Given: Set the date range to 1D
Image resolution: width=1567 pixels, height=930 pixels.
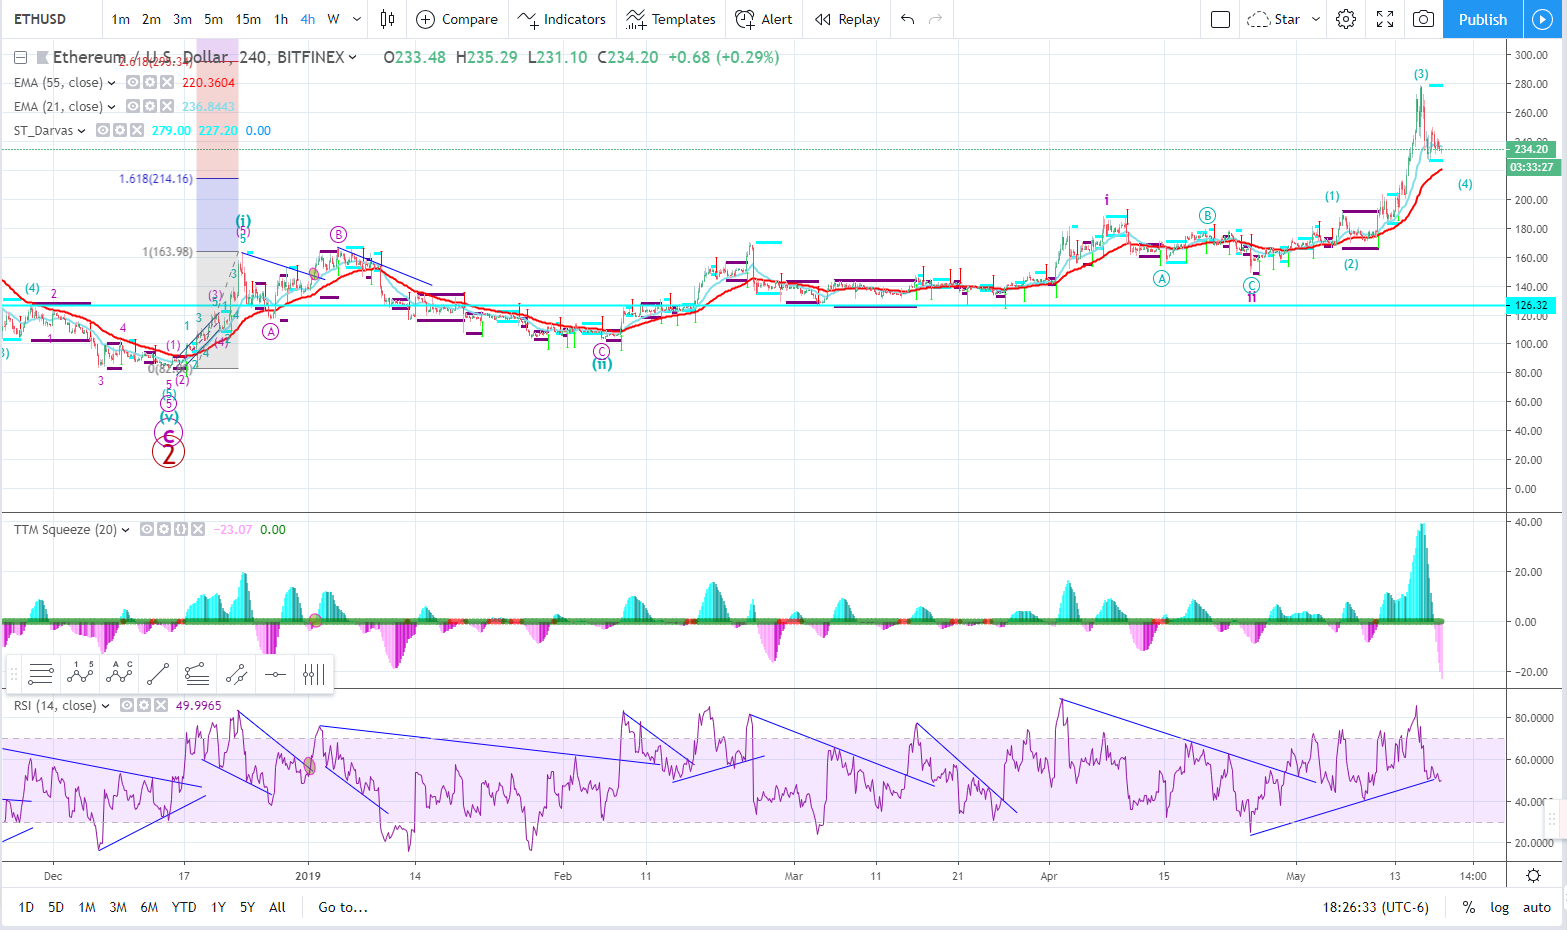Looking at the screenshot, I should (x=26, y=907).
